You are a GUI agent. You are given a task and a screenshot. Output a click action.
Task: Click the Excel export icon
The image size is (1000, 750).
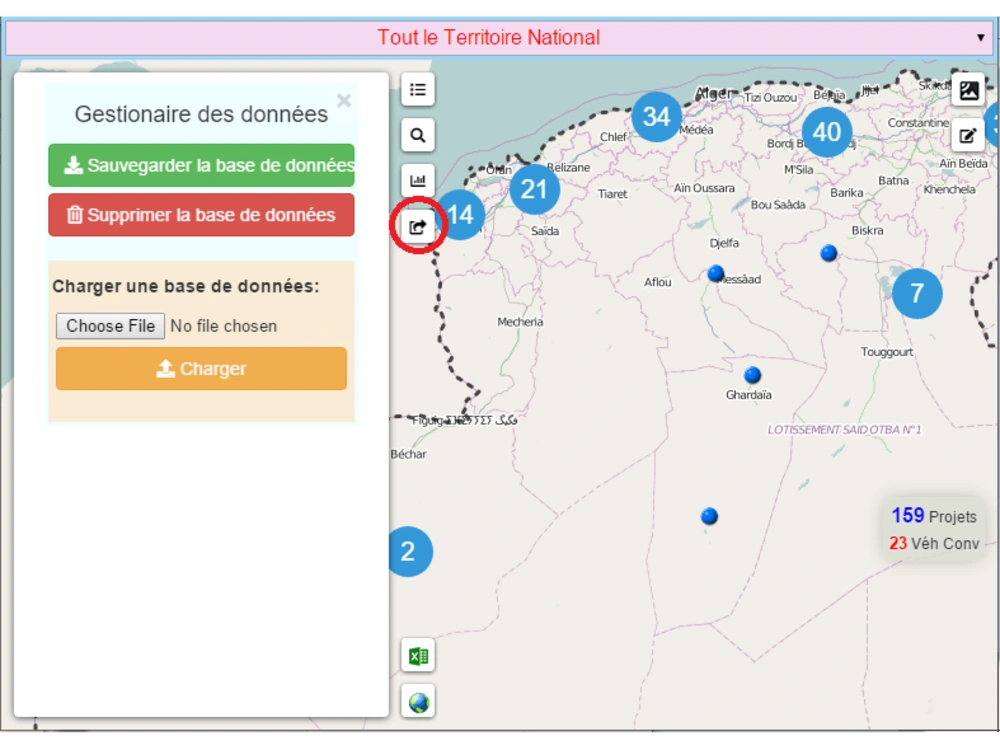click(418, 656)
